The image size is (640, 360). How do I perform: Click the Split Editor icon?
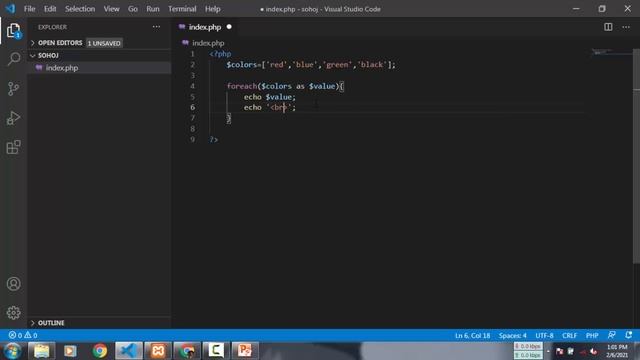[x=608, y=27]
